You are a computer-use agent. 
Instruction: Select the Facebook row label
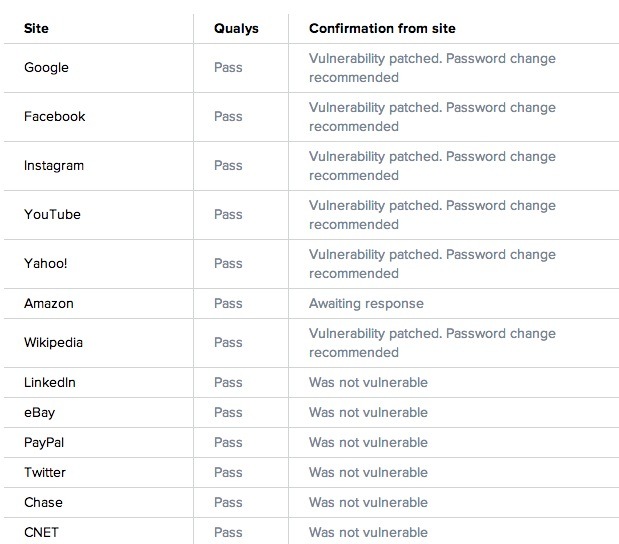tap(55, 117)
